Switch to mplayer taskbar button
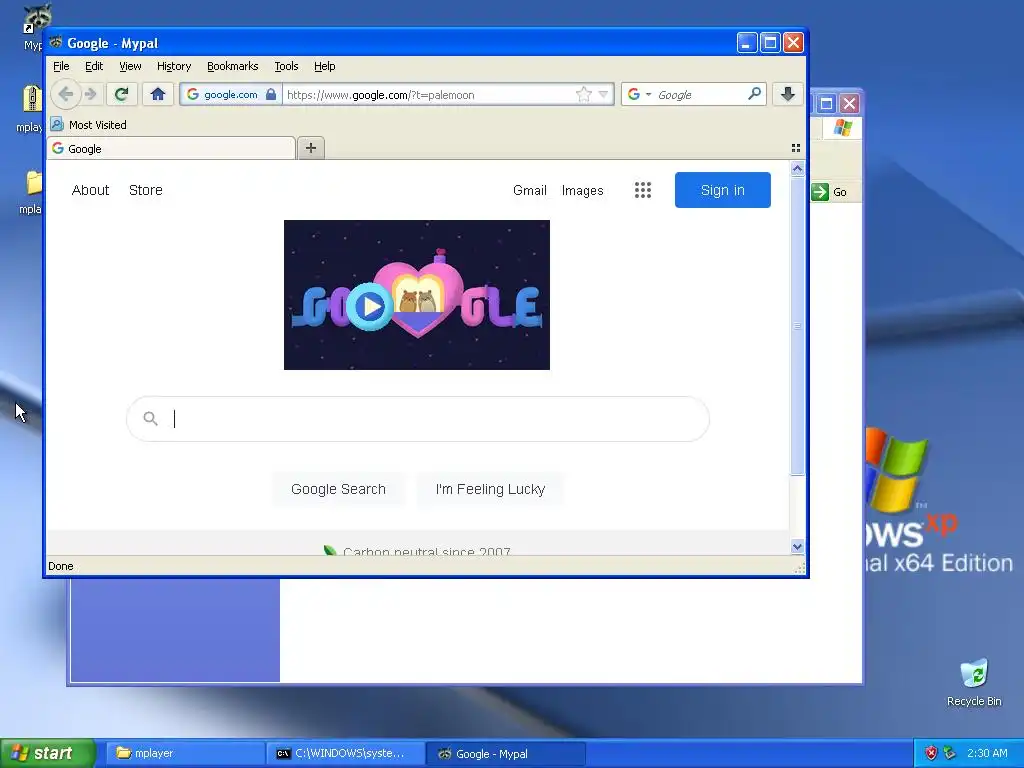1024x768 pixels. click(185, 753)
